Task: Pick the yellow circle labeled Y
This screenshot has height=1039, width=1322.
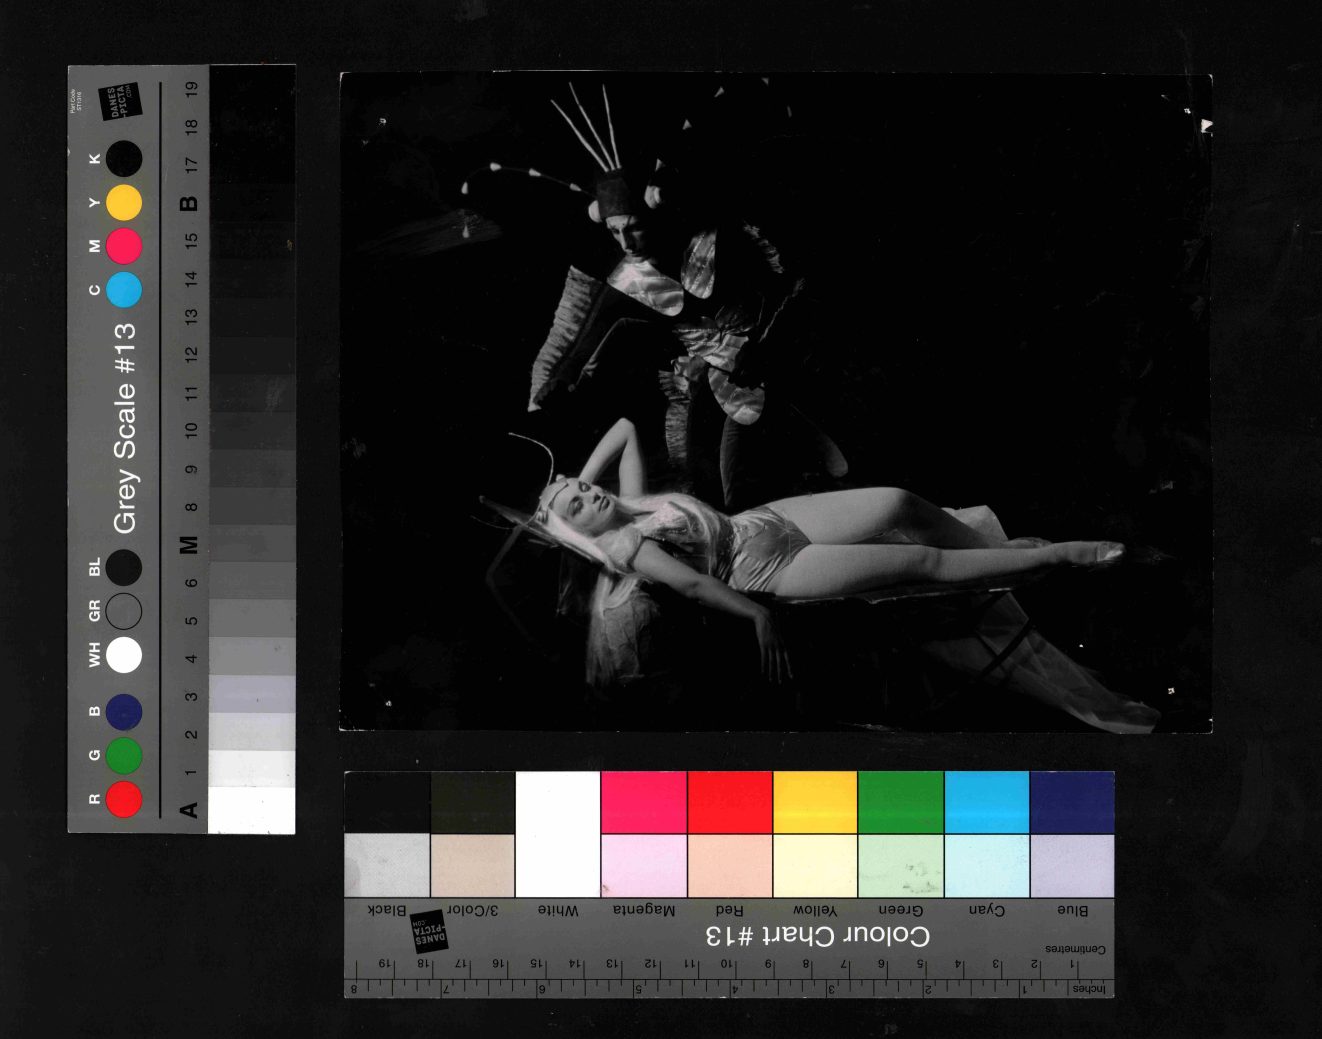Action: click(x=124, y=202)
